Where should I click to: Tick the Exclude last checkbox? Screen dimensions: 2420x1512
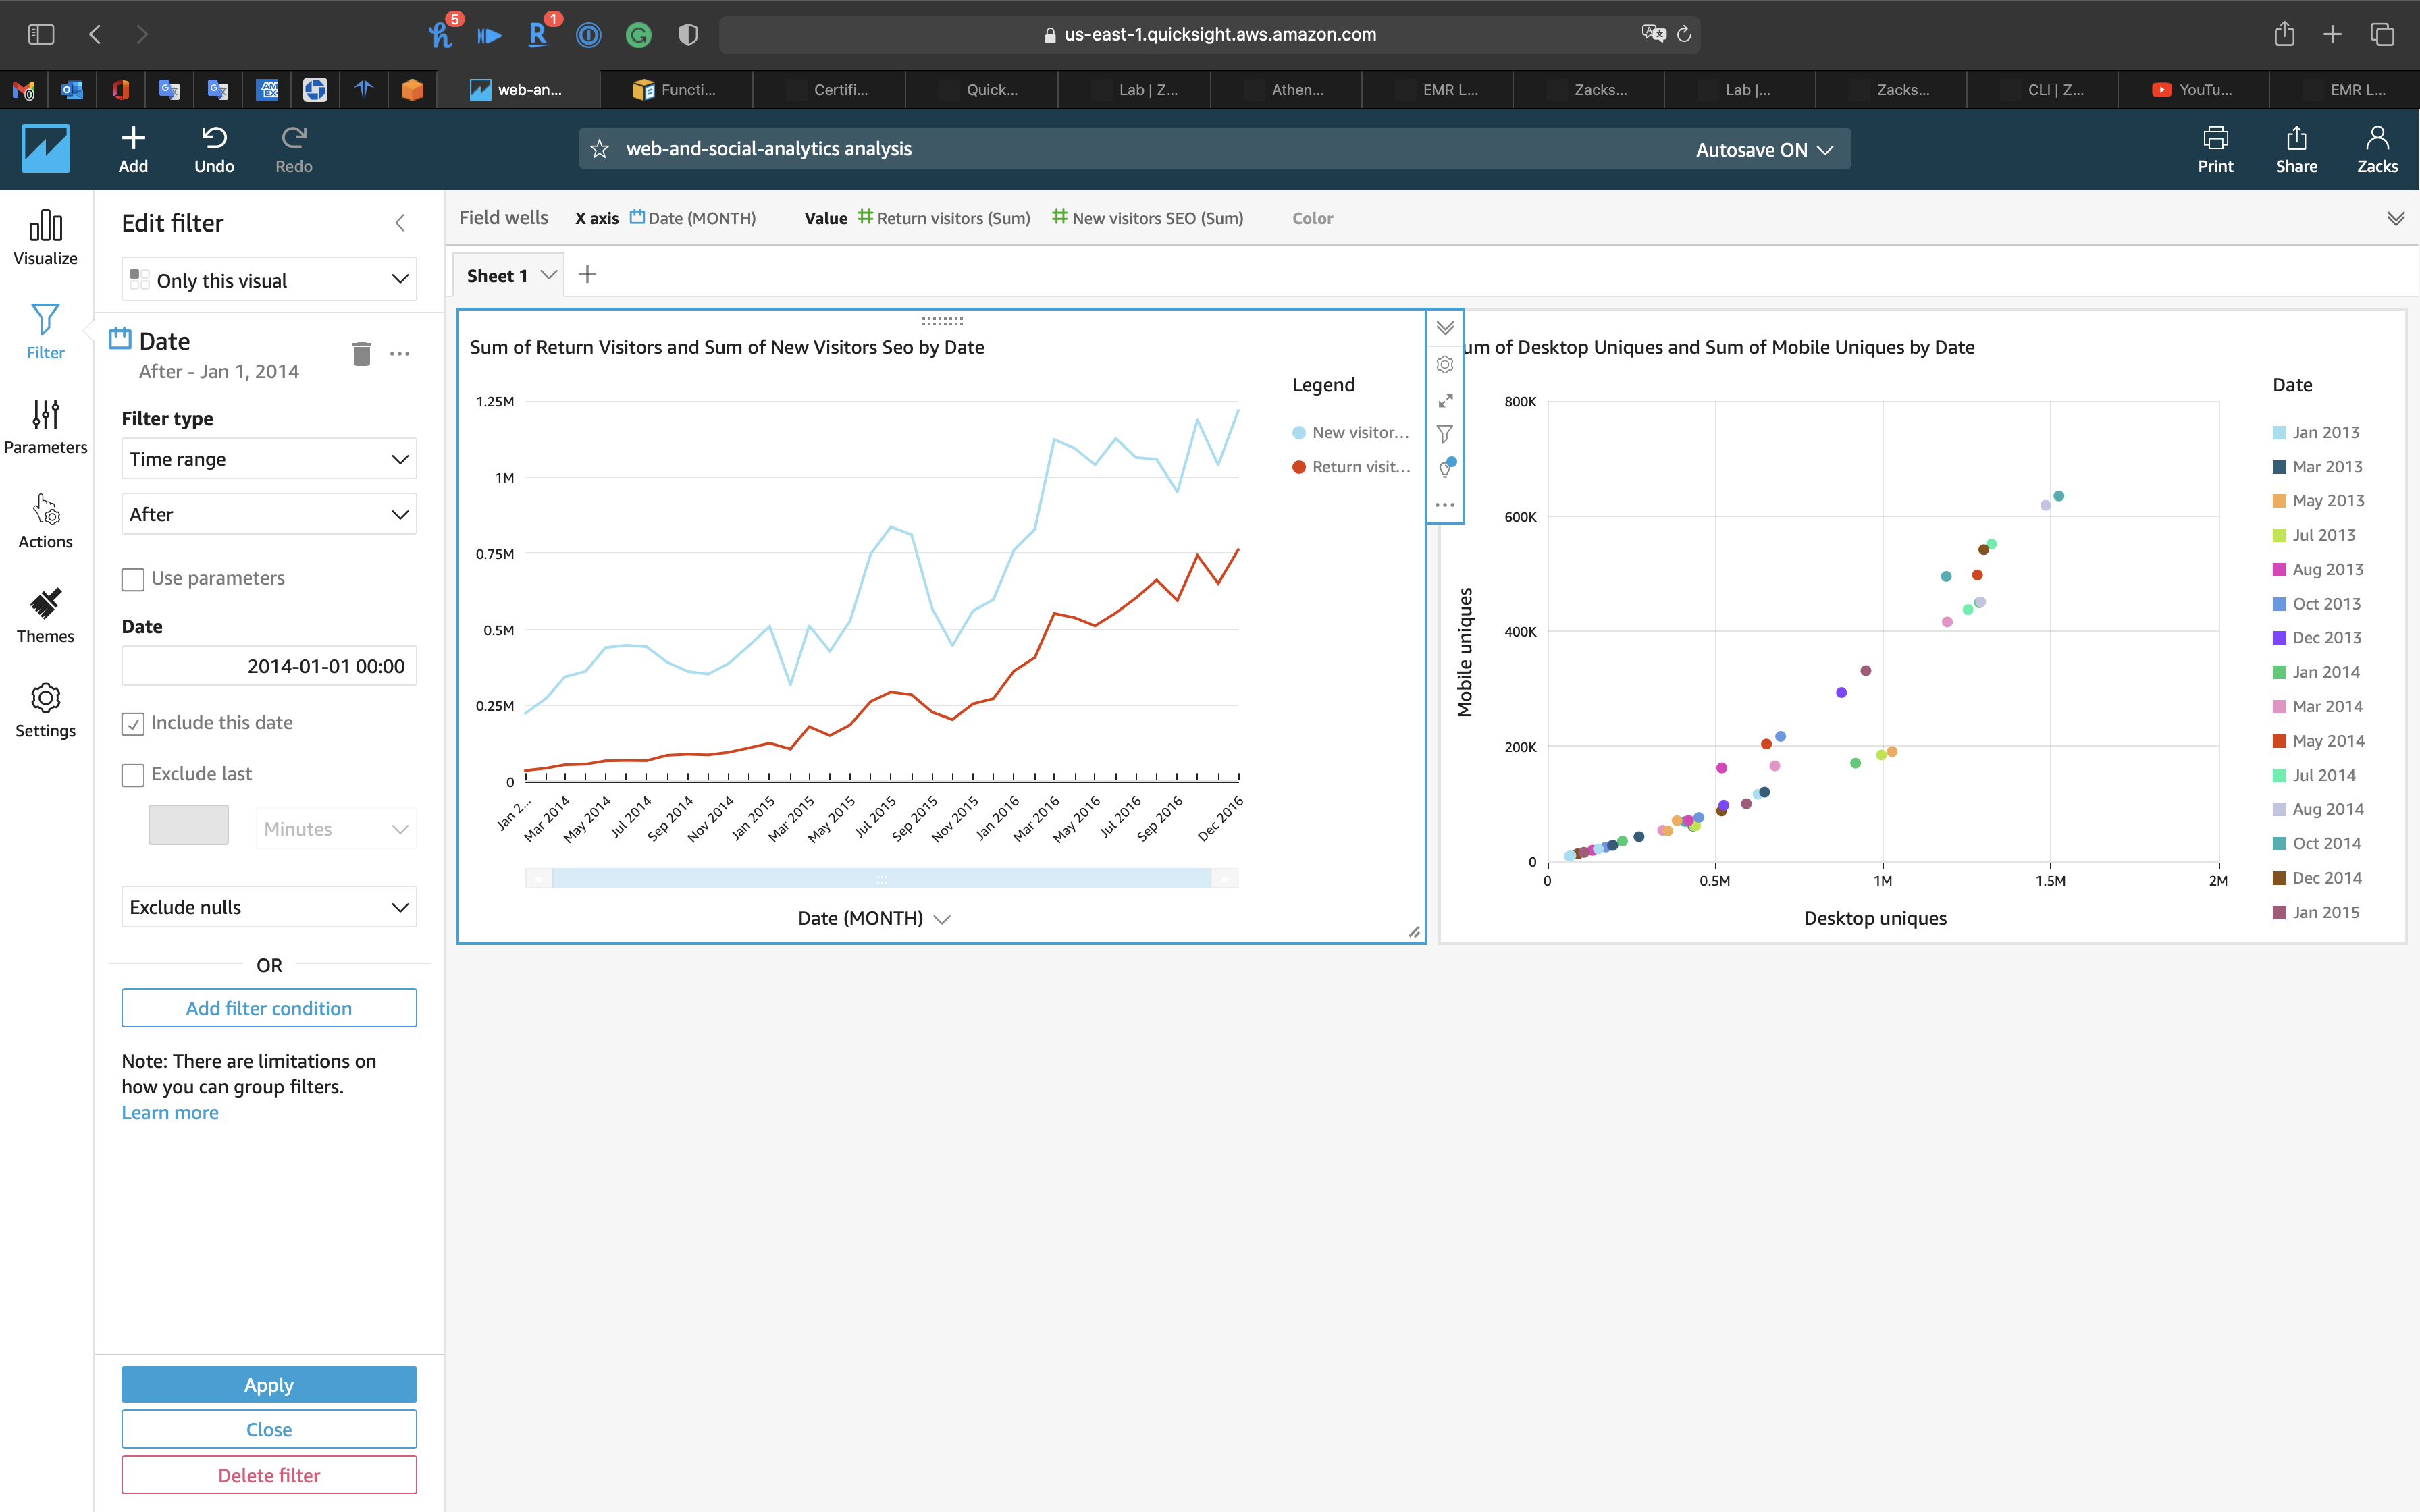point(133,775)
